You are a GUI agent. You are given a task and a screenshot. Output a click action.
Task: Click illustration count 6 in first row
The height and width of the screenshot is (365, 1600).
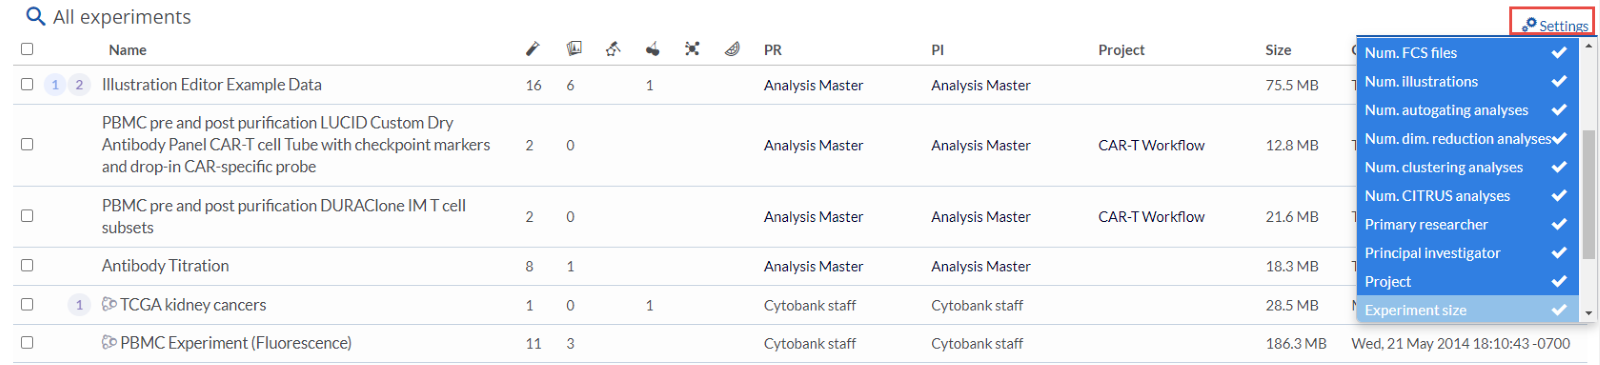(570, 85)
